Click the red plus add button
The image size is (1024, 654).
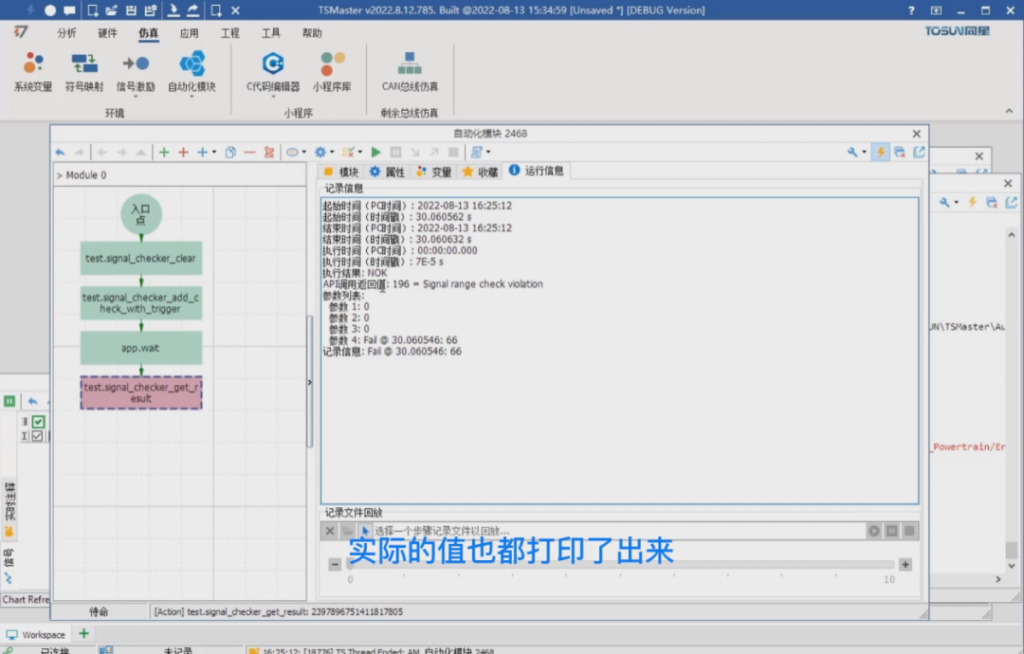tap(184, 152)
